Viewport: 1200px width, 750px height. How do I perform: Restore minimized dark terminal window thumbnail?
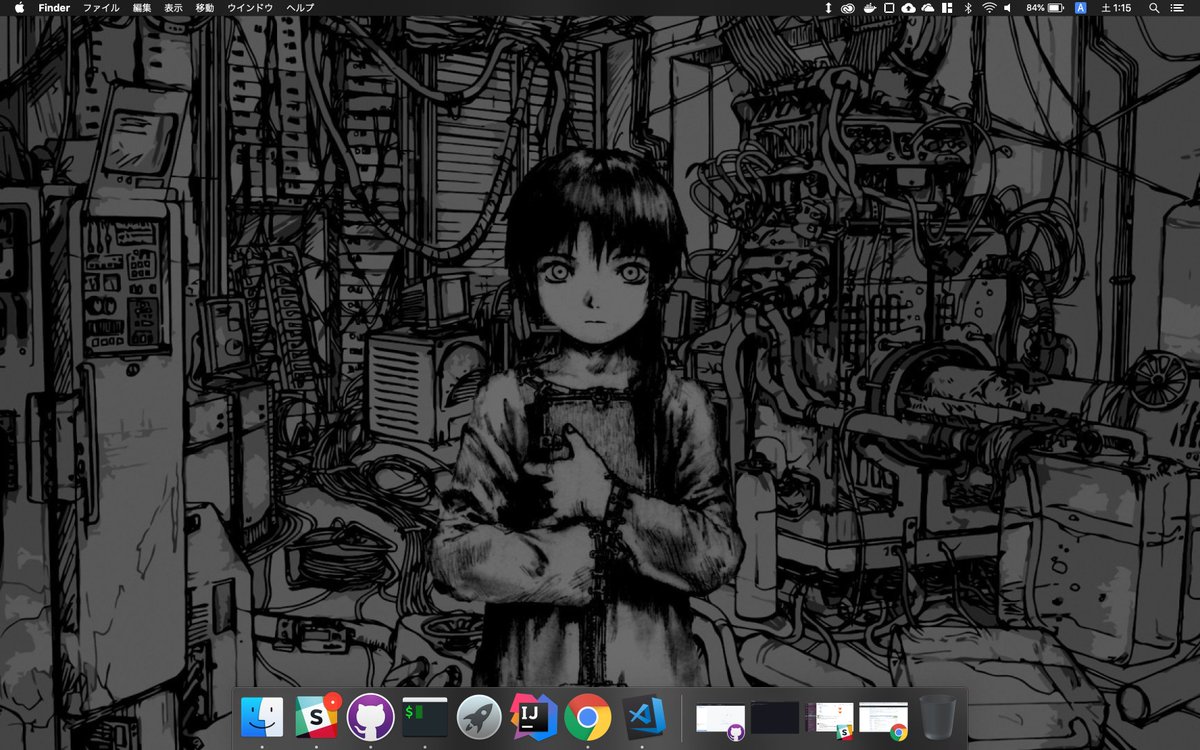pos(775,717)
